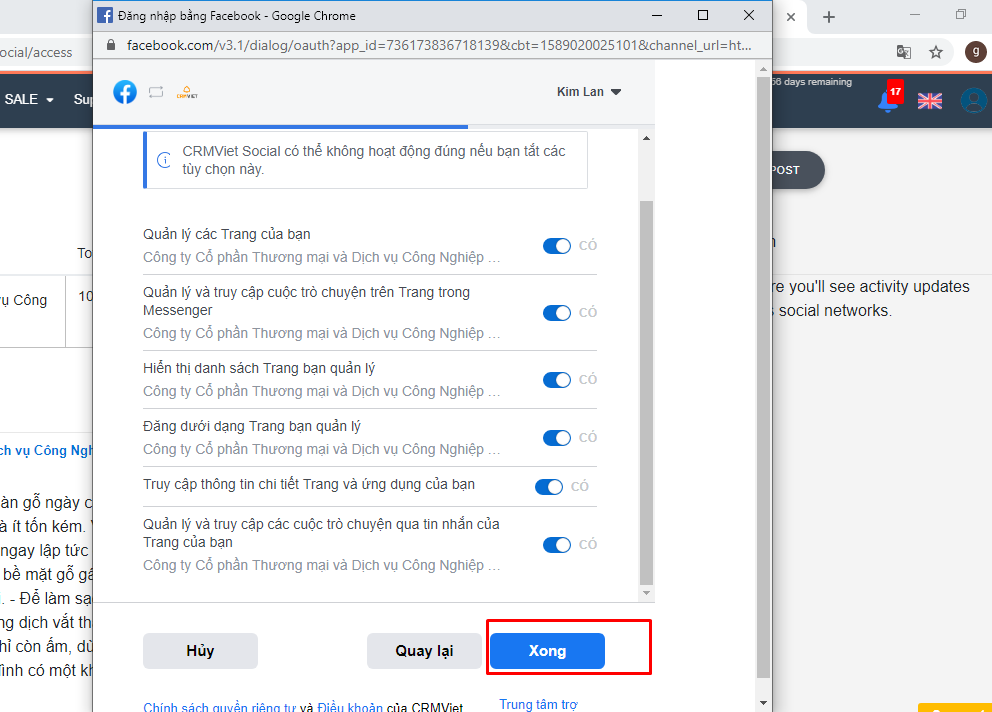Click the '56 days remaining' text
Screen dimensions: 992x712
812,82
